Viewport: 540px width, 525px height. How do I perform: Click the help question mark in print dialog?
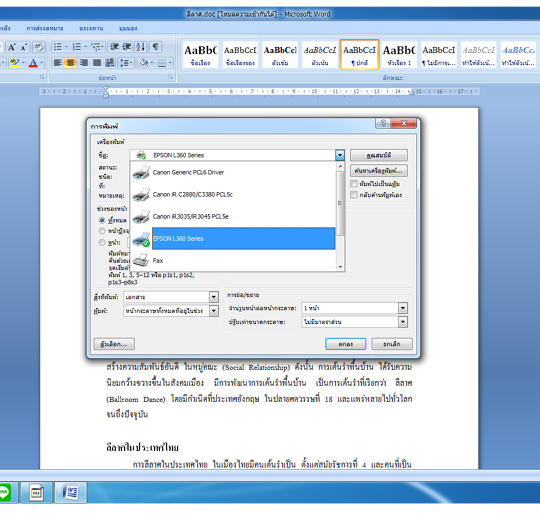[x=383, y=123]
